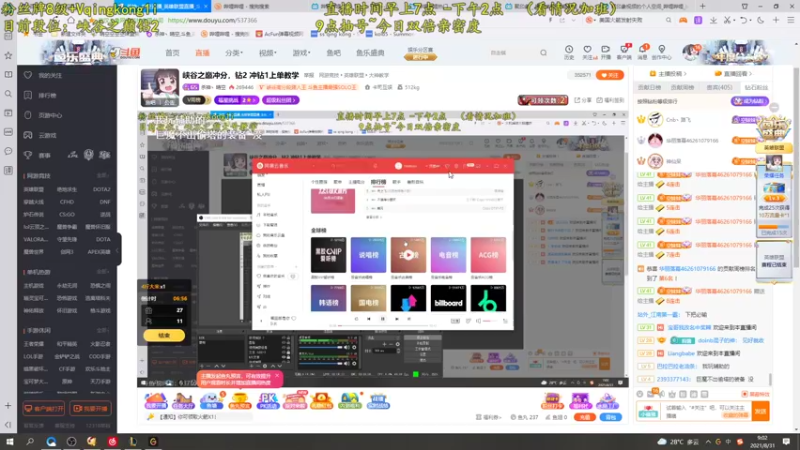Click the purple 超级粉丝团 button
800x450 pixels.
tap(281, 100)
